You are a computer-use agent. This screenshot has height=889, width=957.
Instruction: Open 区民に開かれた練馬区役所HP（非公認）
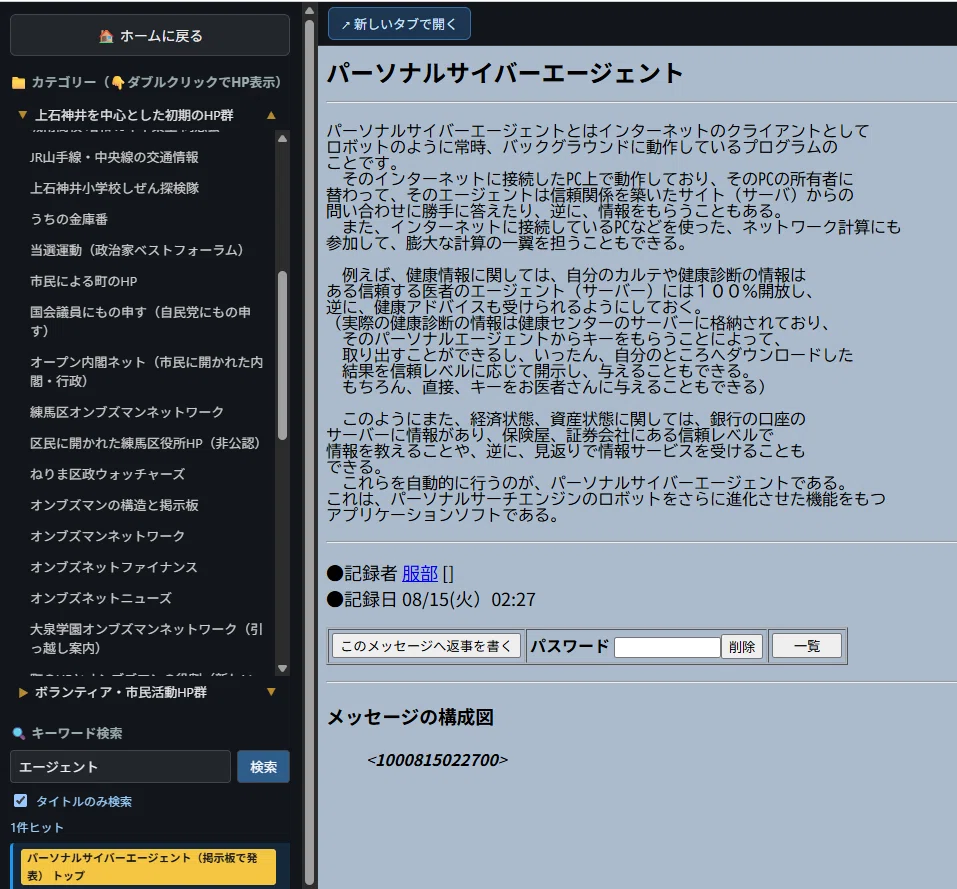pos(145,443)
